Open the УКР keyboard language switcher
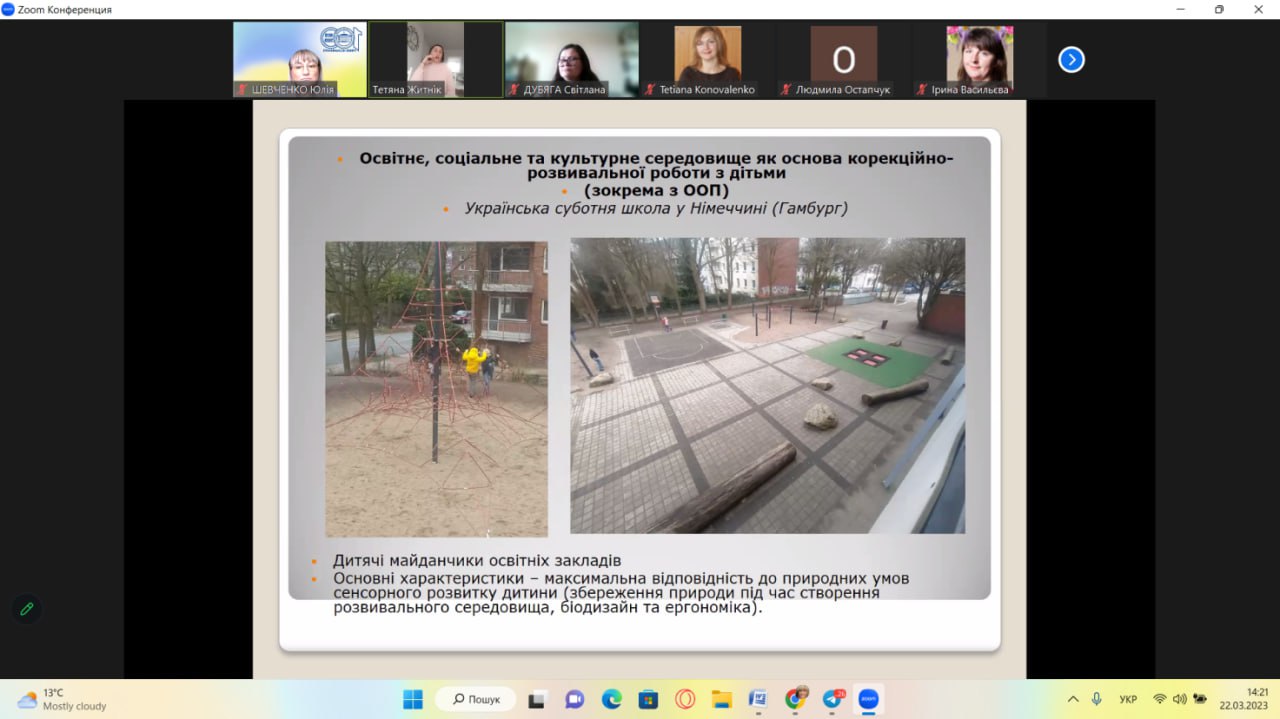The height and width of the screenshot is (719, 1280). click(1128, 699)
